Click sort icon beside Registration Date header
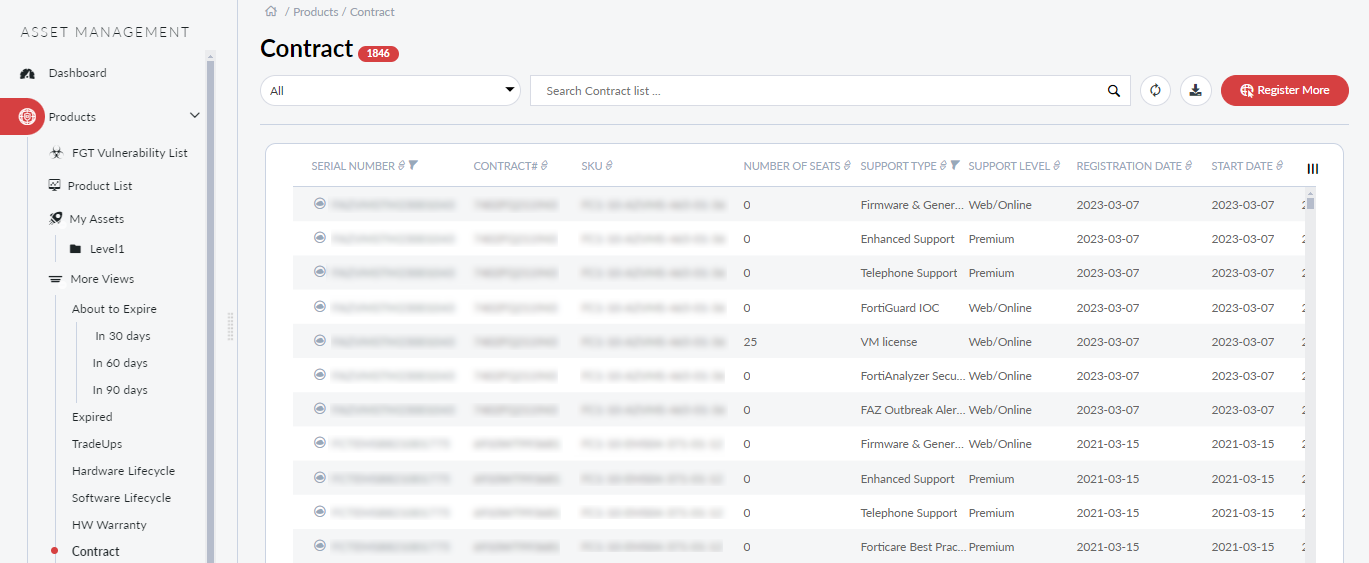 pyautogui.click(x=1190, y=166)
